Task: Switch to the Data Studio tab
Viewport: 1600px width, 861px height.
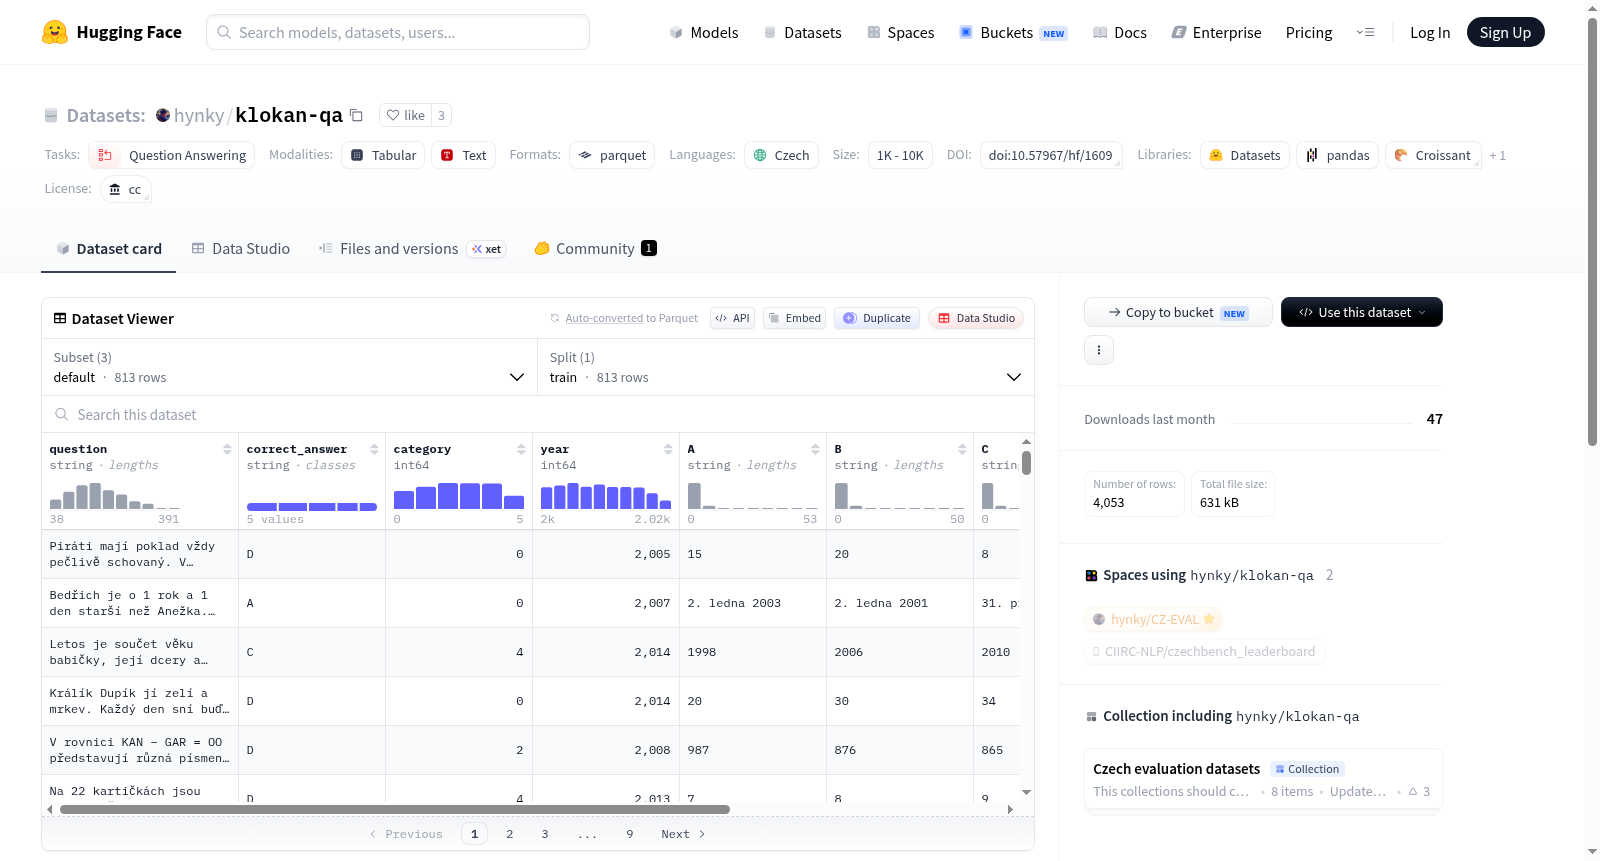Action: [x=241, y=249]
